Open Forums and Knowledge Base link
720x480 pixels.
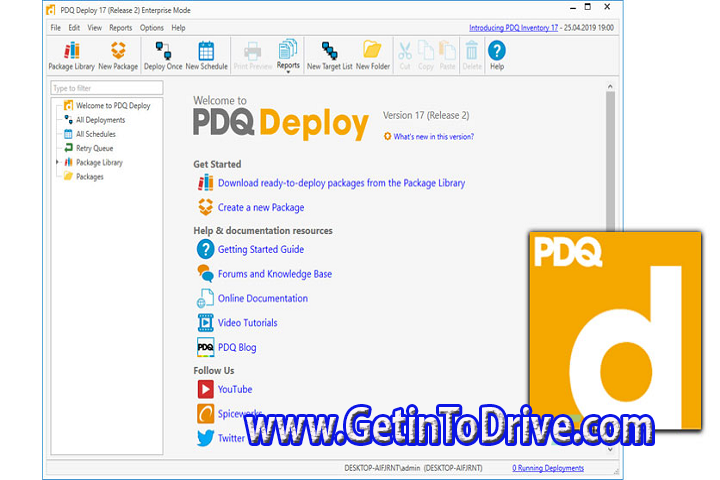tap(275, 274)
